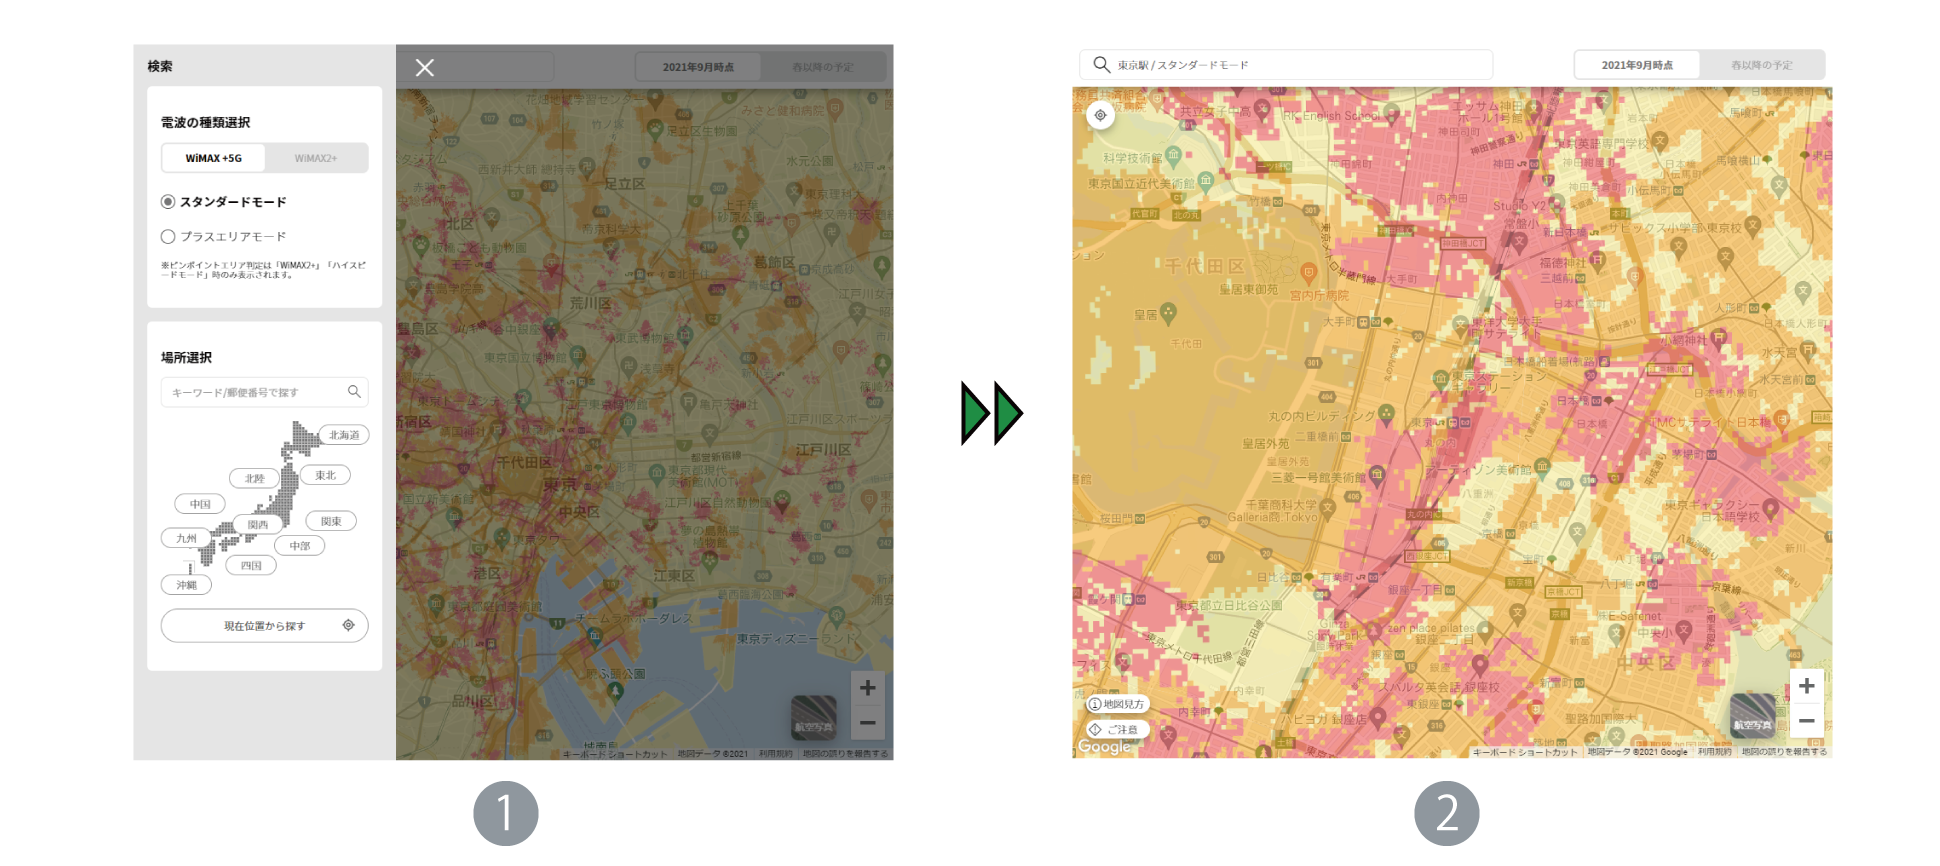
Task: Select 2021年9月時点 tab on right map
Action: tap(1636, 65)
